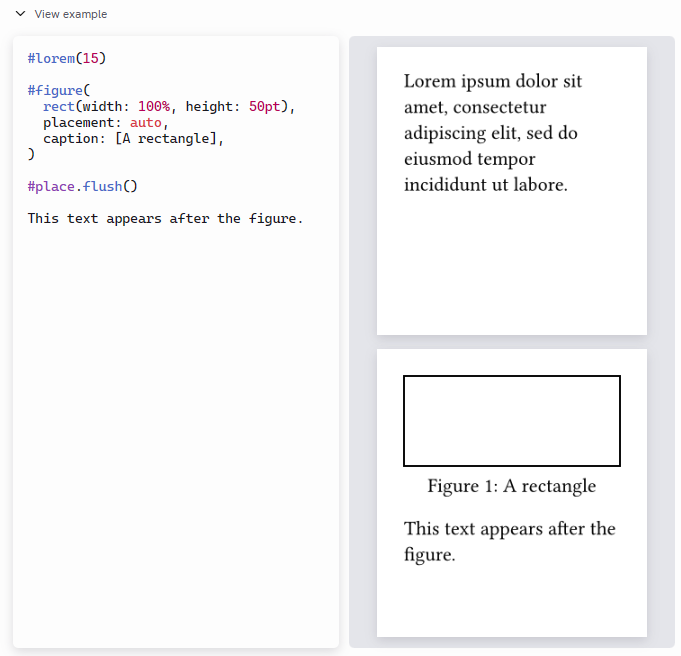
Task: Click the #figure function name in code
Action: coord(55,90)
